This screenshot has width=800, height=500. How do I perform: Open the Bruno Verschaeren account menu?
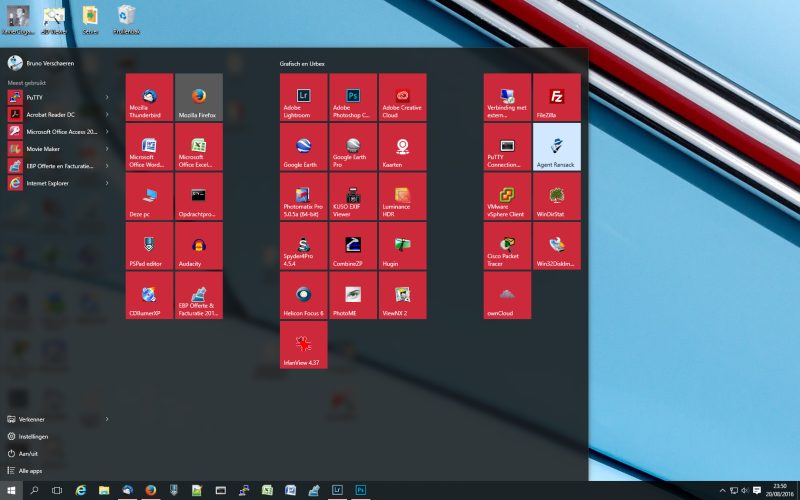tap(42, 63)
